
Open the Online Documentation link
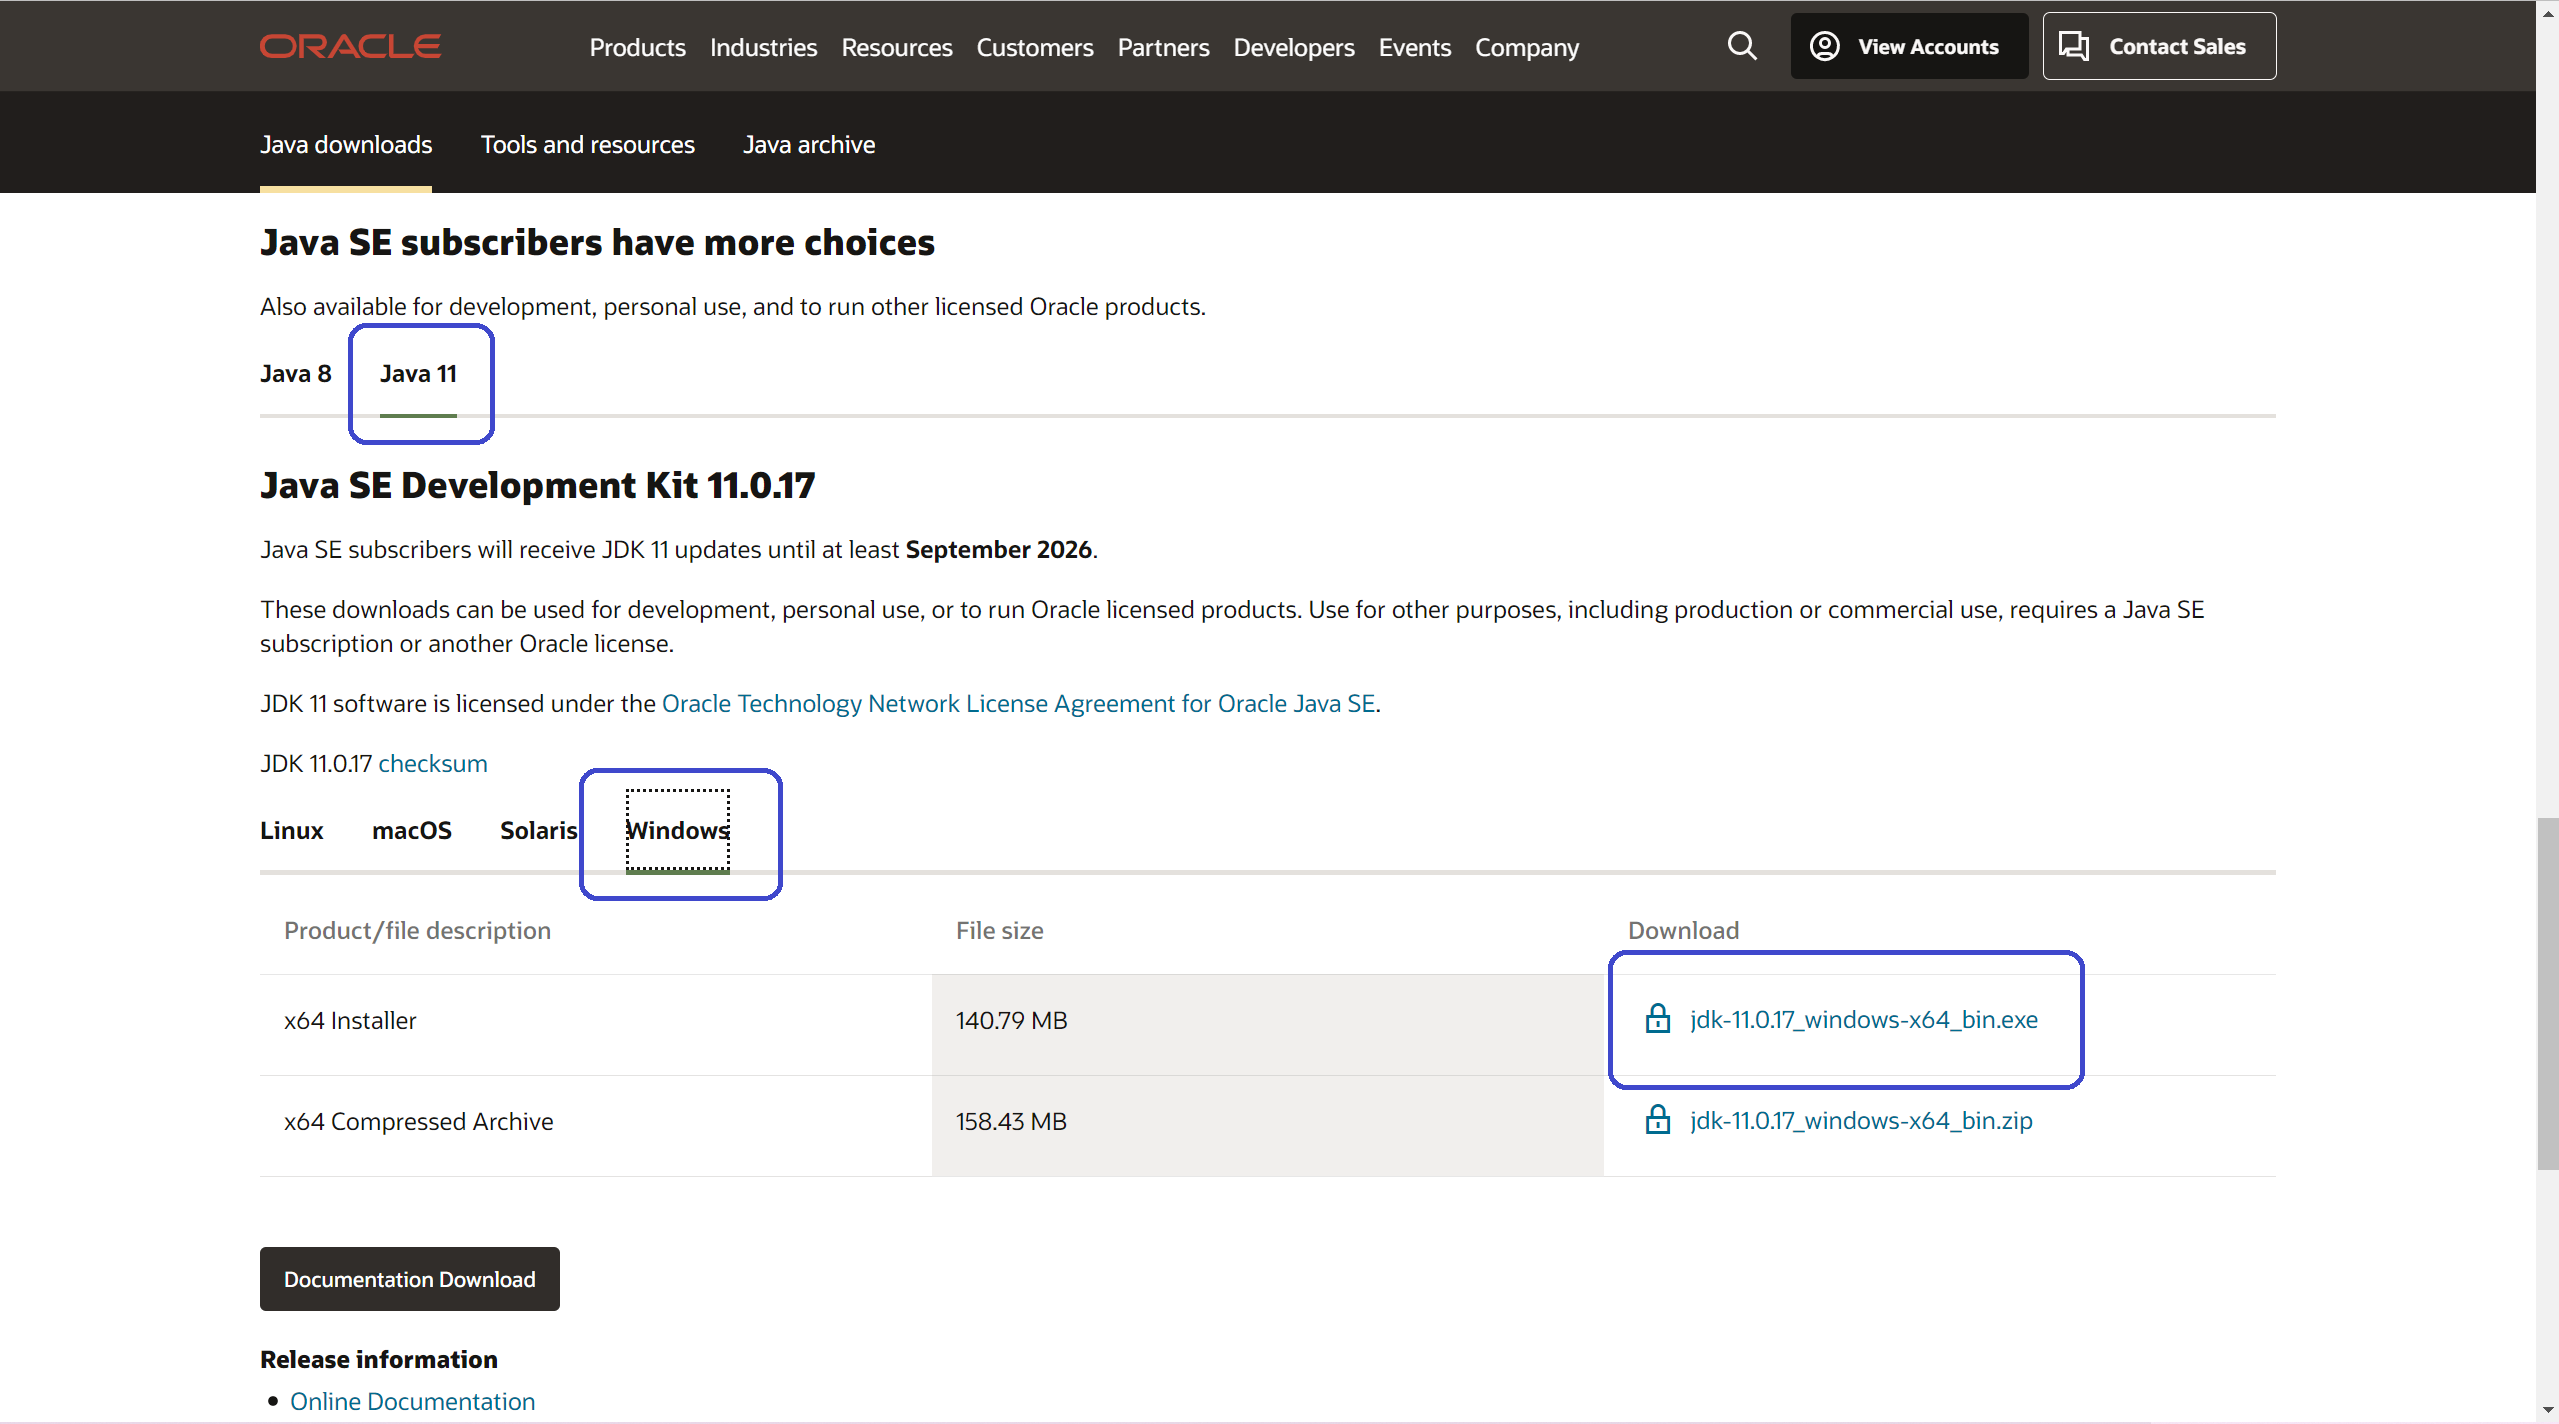point(412,1401)
